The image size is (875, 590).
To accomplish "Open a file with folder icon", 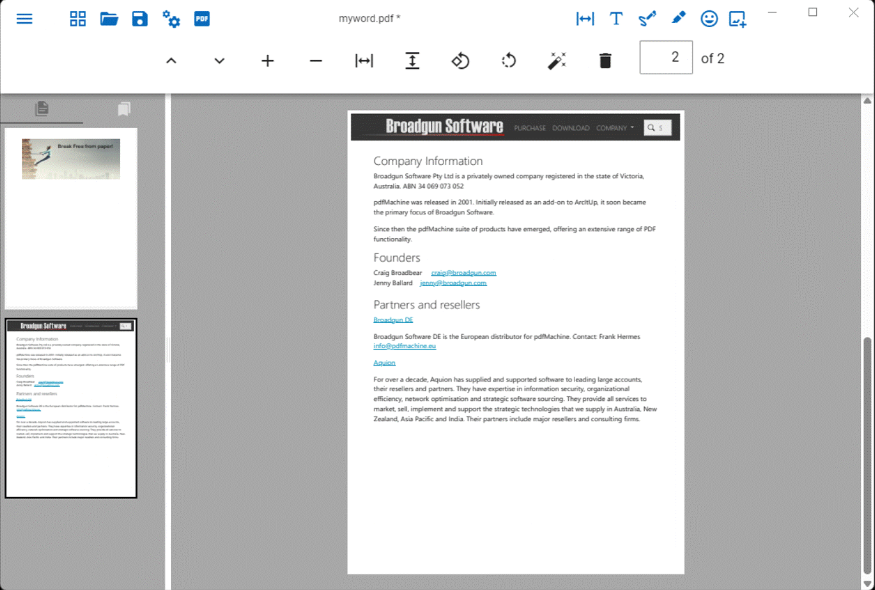I will 109,19.
